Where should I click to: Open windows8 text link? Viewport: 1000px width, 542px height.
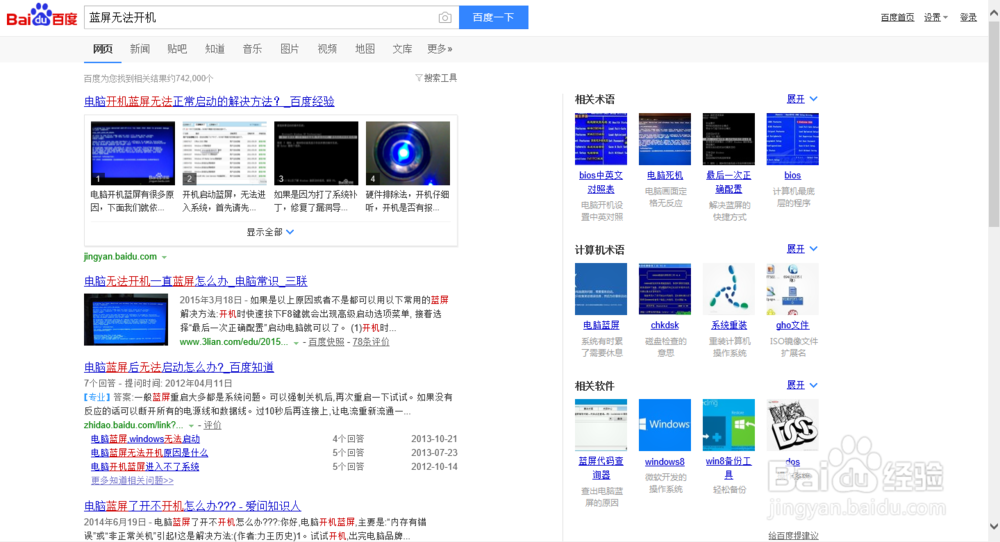pyautogui.click(x=665, y=462)
